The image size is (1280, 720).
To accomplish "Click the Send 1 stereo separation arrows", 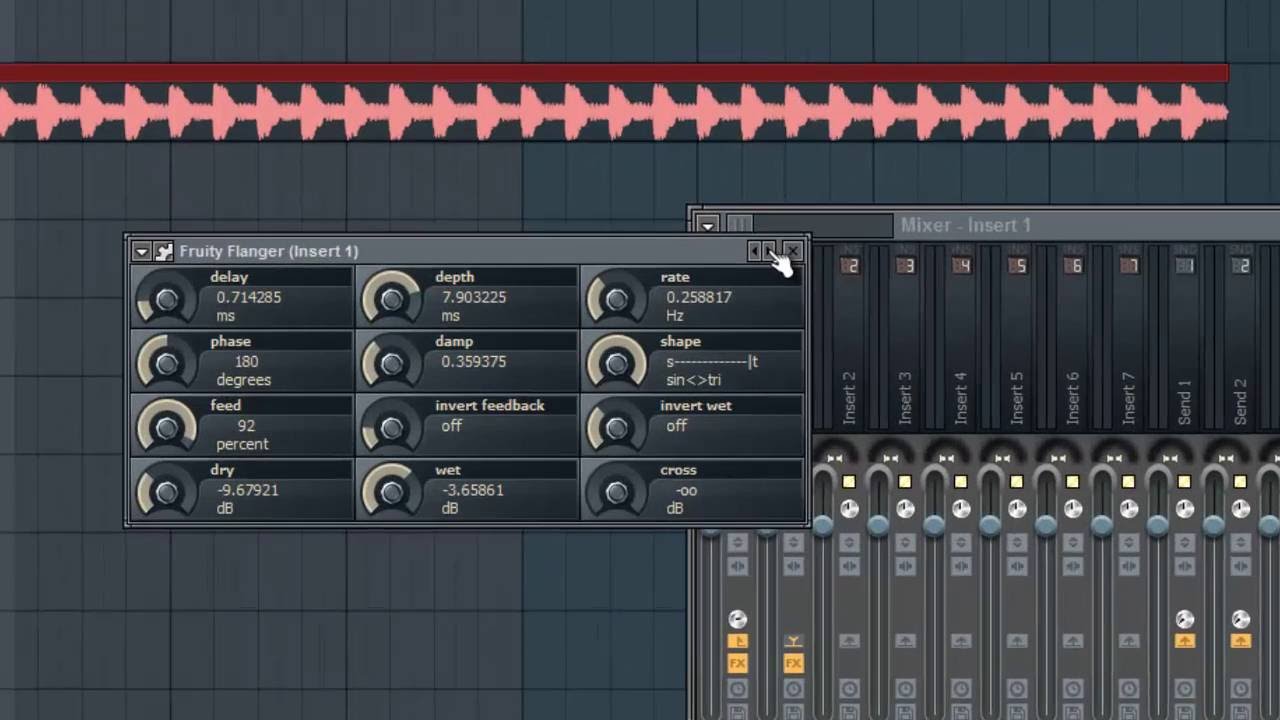I will pos(1170,458).
